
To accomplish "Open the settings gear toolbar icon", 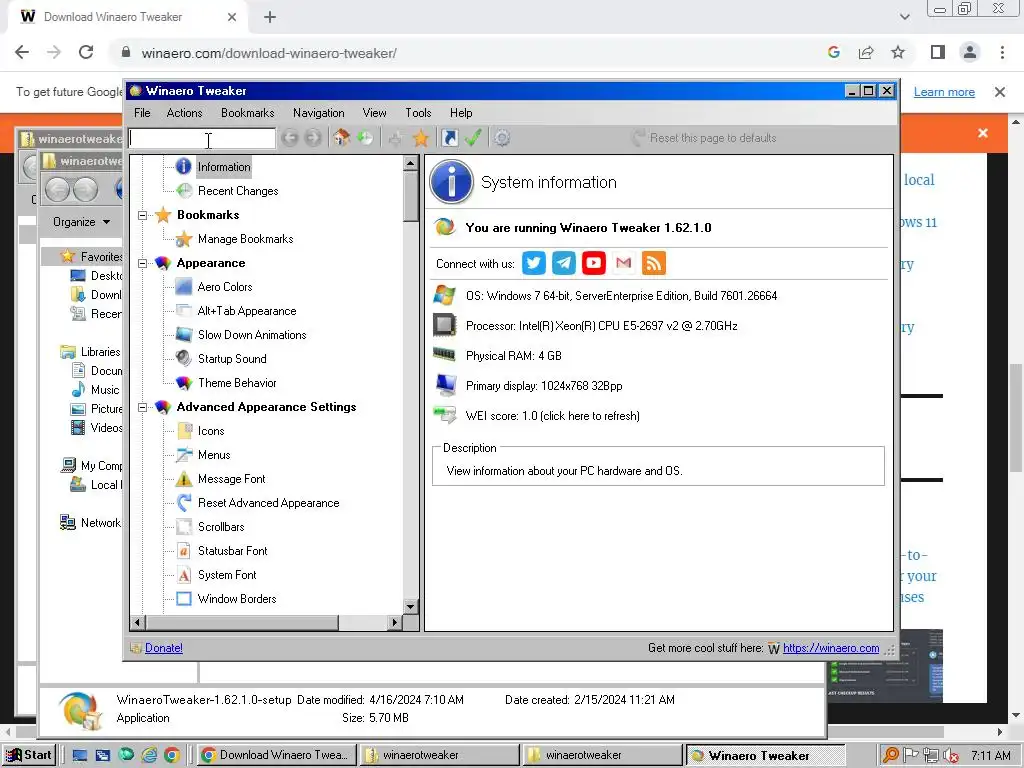I will pos(502,138).
